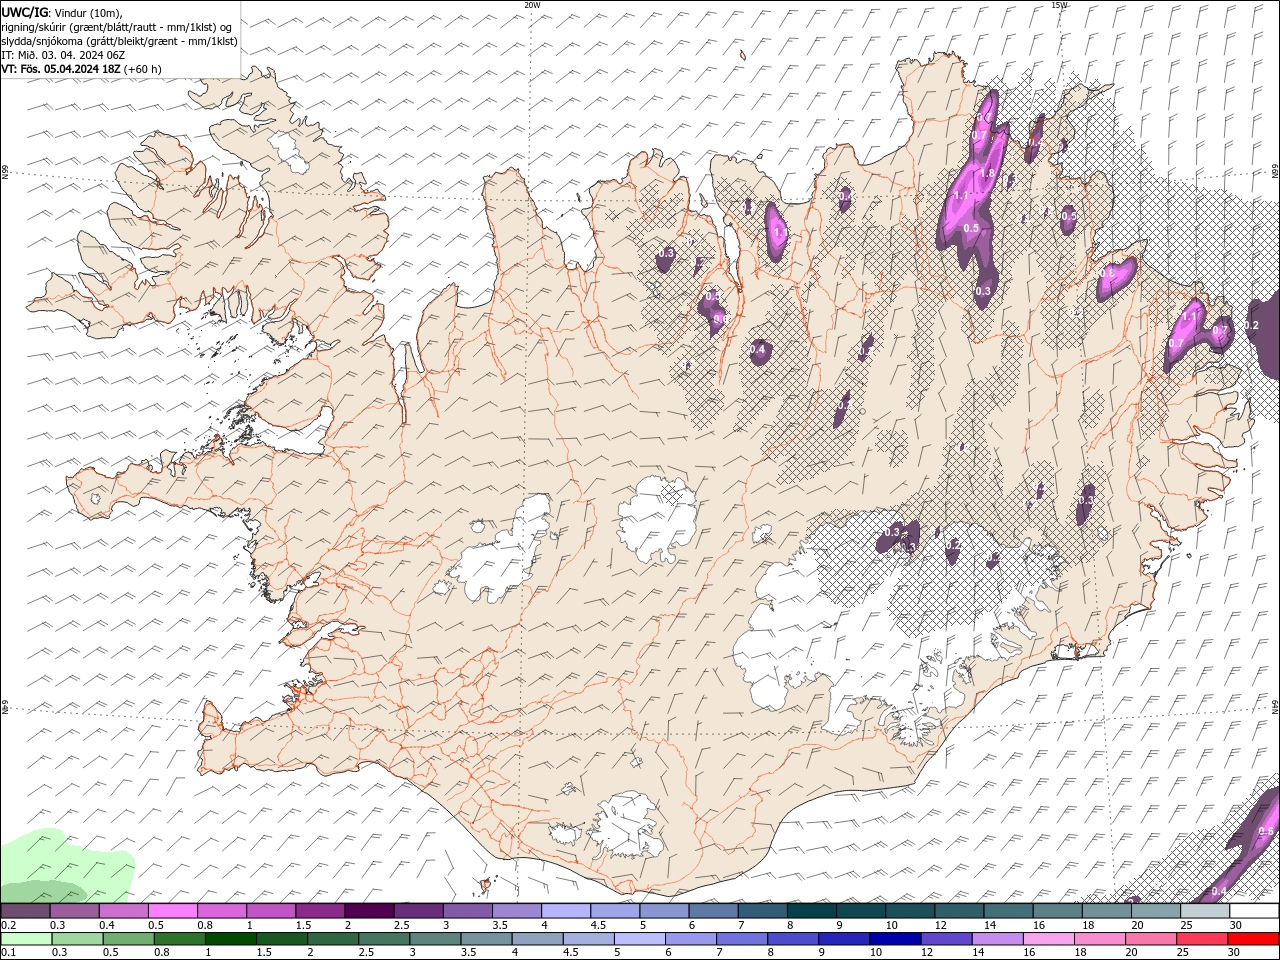Click the '3.5' label on the snow scale
Image resolution: width=1280 pixels, height=960 pixels.
(x=498, y=925)
